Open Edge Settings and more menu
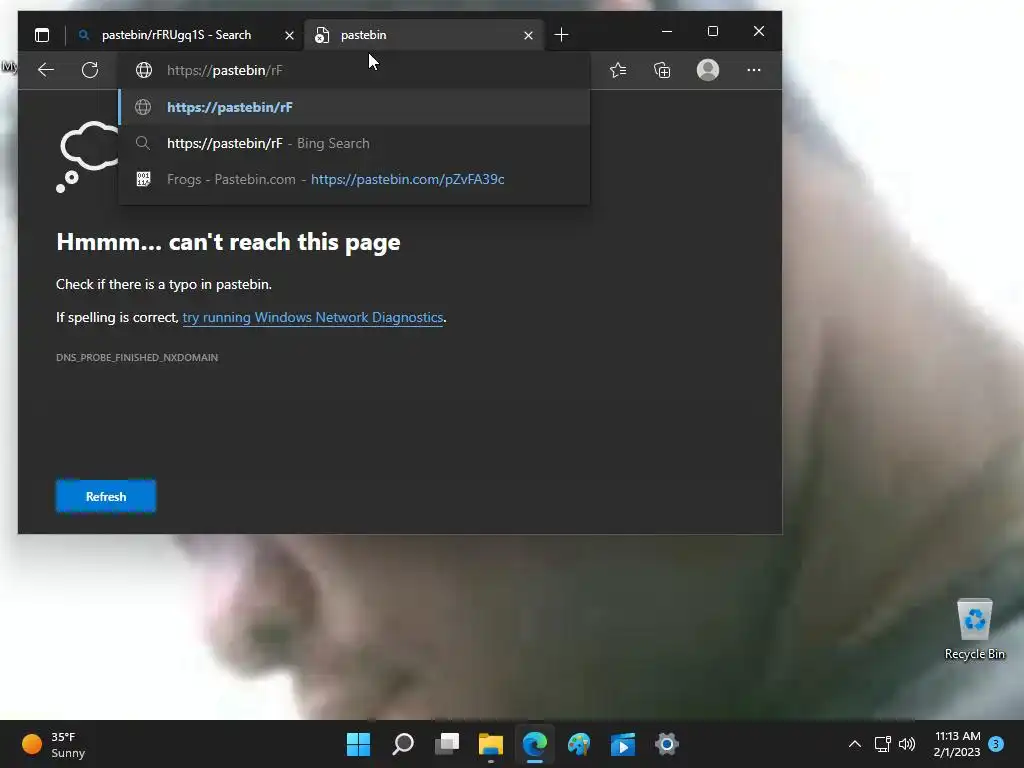Viewport: 1024px width, 768px height. coord(754,70)
